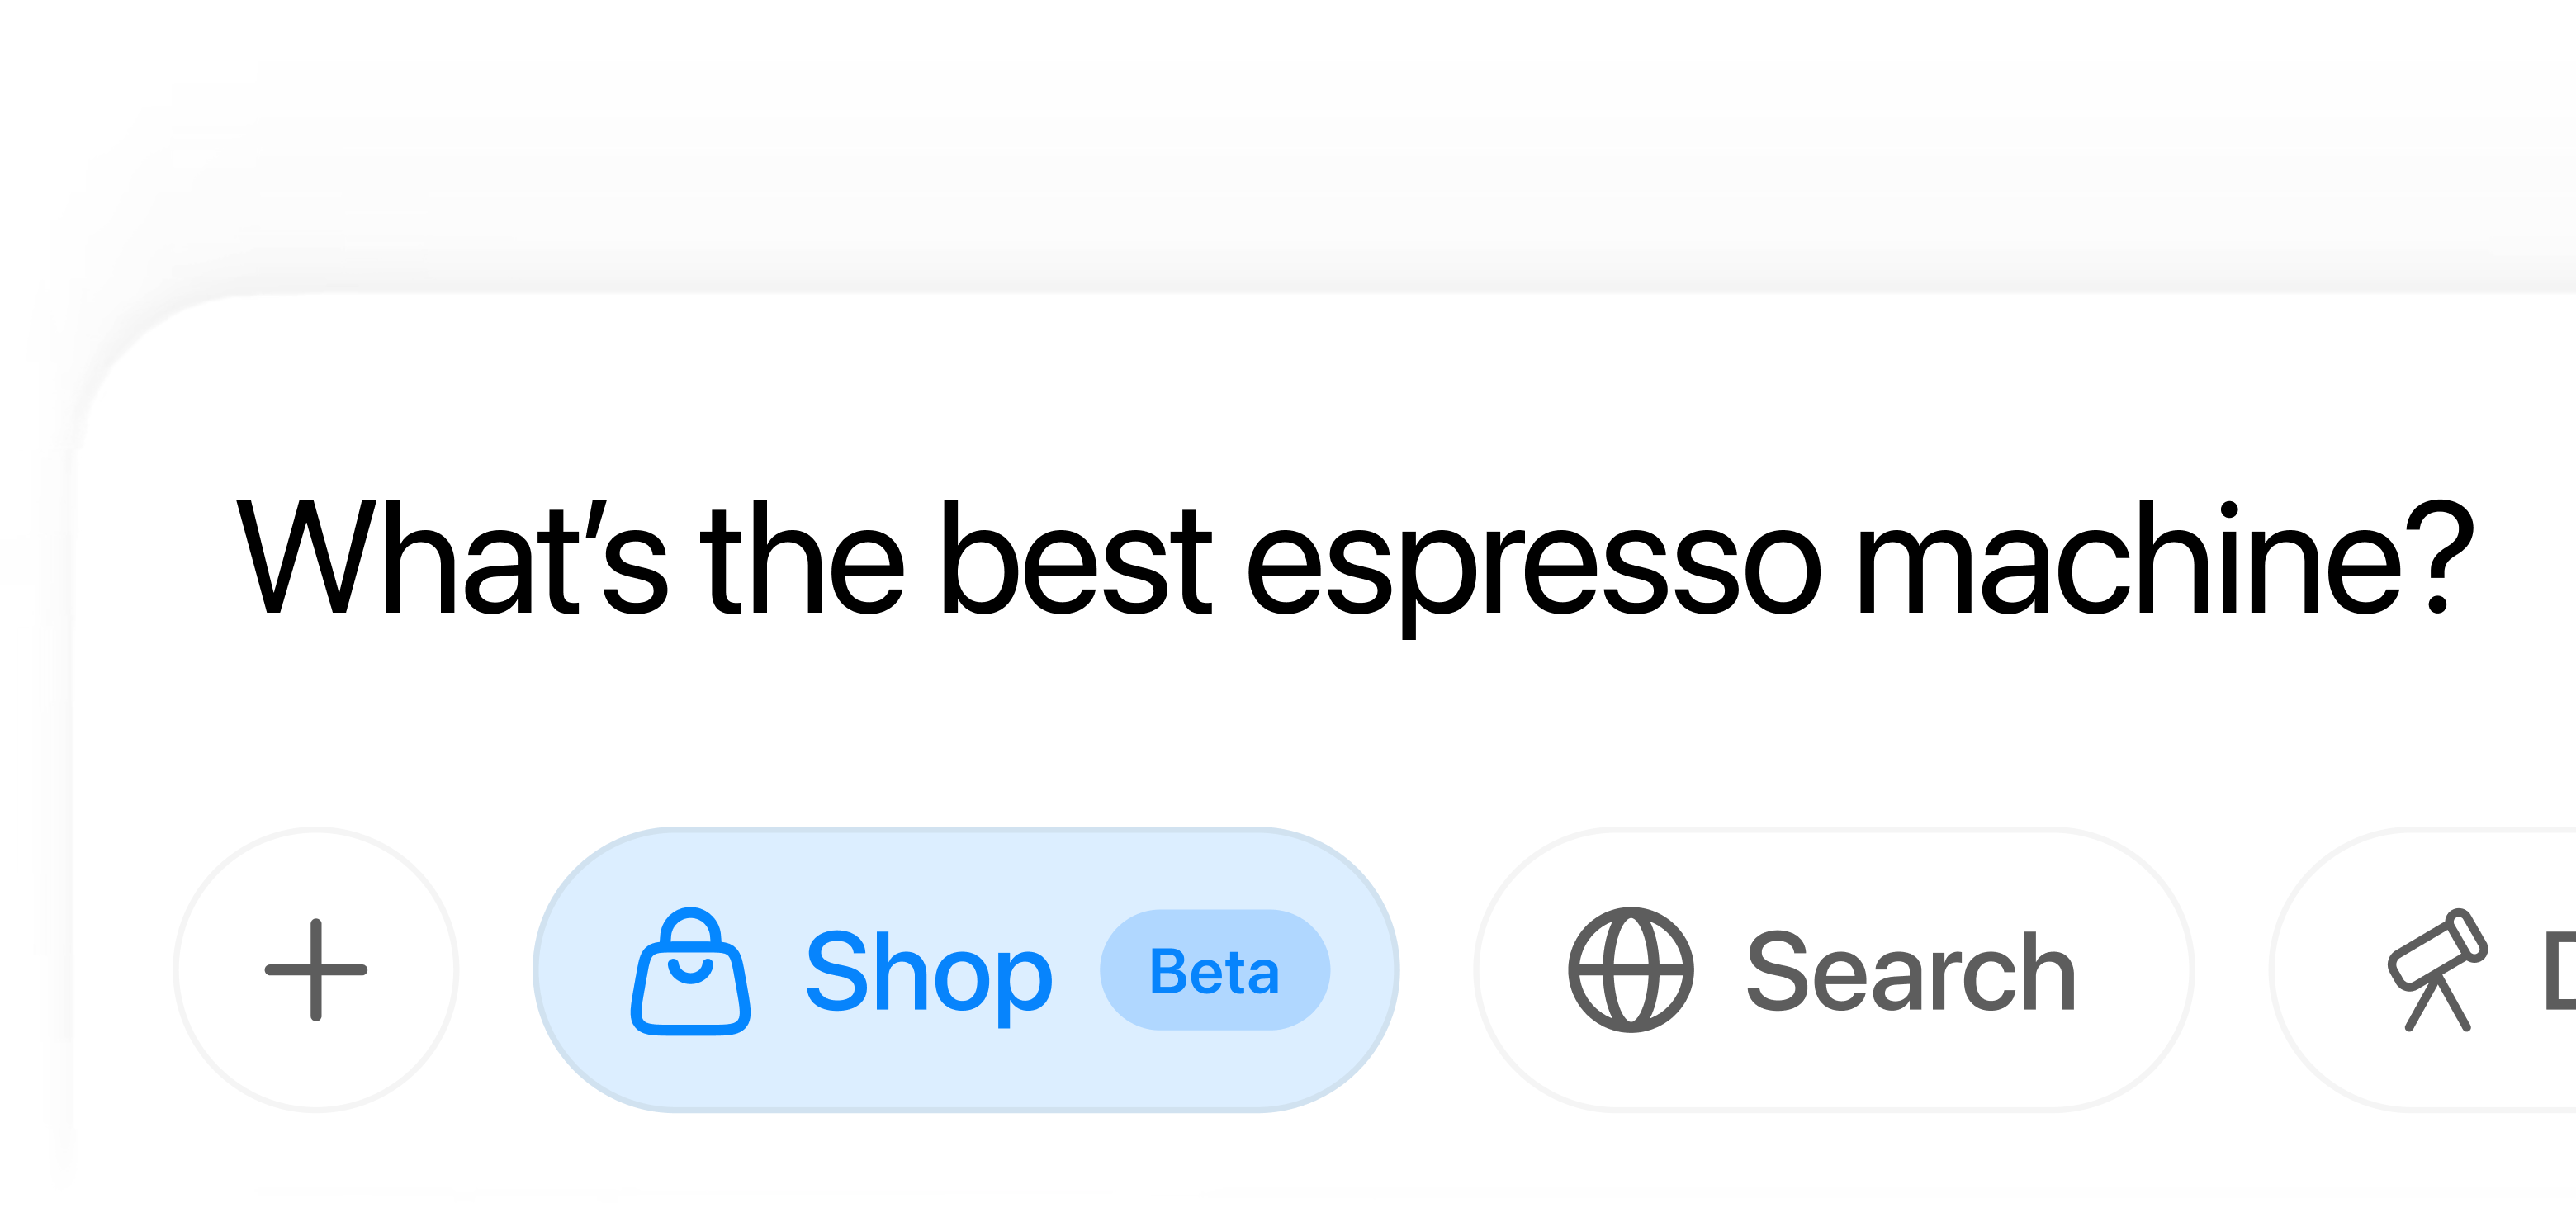Click the plus icon to add attachment
2576x1232 pixels.
[x=316, y=970]
